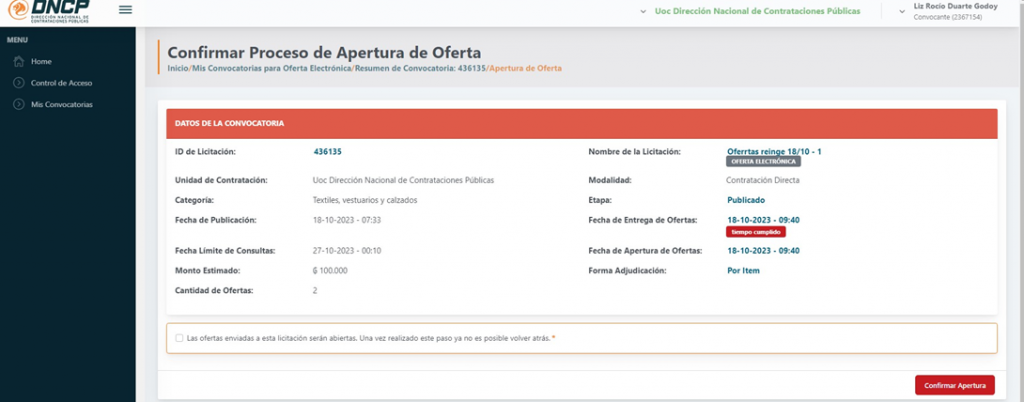Expand the Liz Rocío Duarte Godoy user dropdown
Screen dimensions: 1024x402
click(x=902, y=12)
